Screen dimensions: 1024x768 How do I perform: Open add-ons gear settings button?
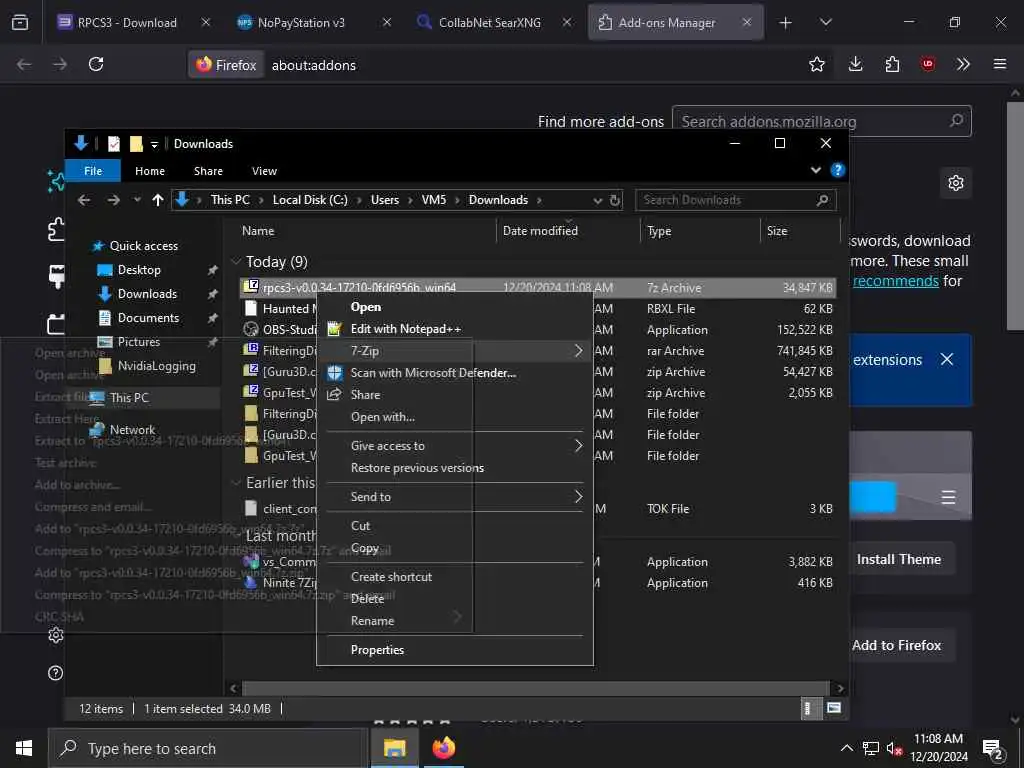point(955,183)
